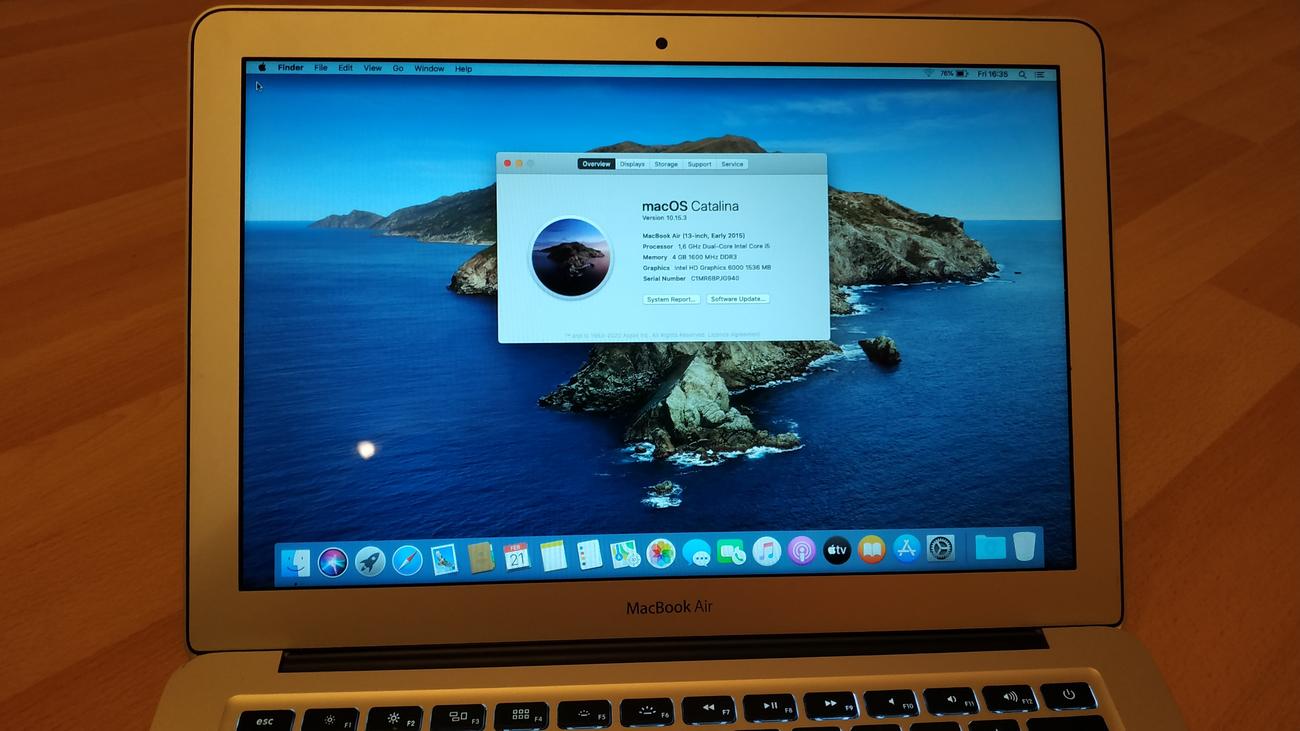This screenshot has width=1300, height=731.
Task: Click the Software Update button
Action: 738,299
